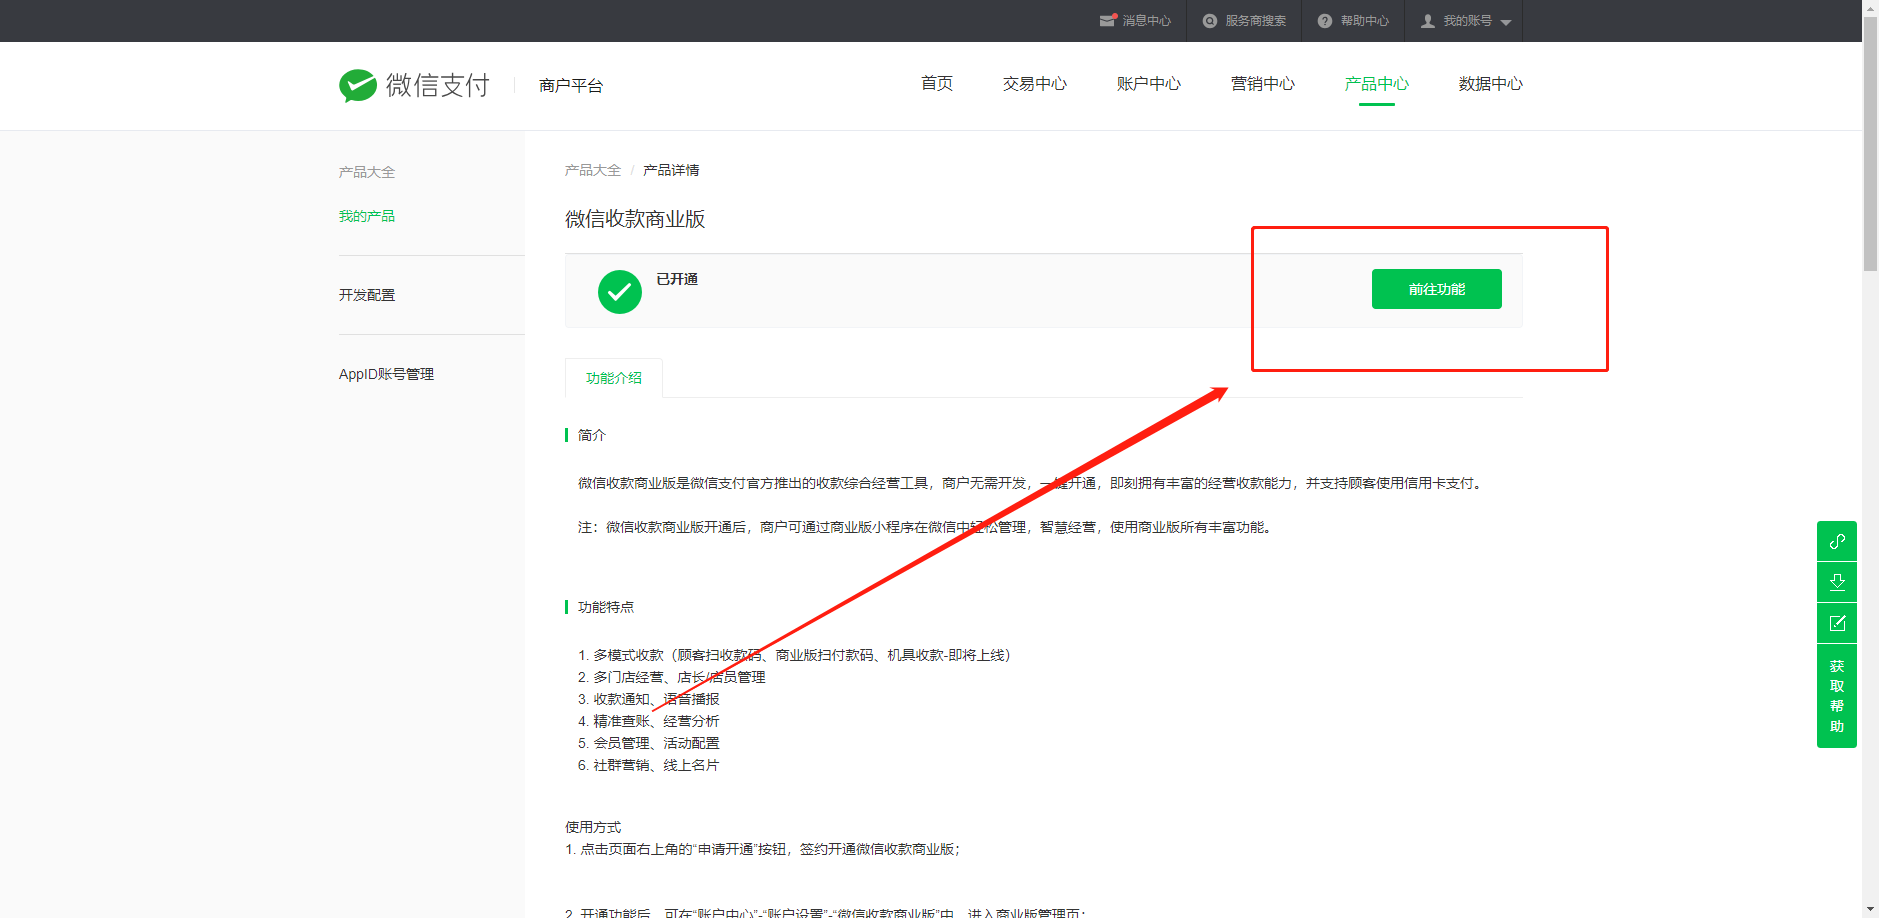Expand the 我的账号 dropdown arrow

pos(1506,22)
